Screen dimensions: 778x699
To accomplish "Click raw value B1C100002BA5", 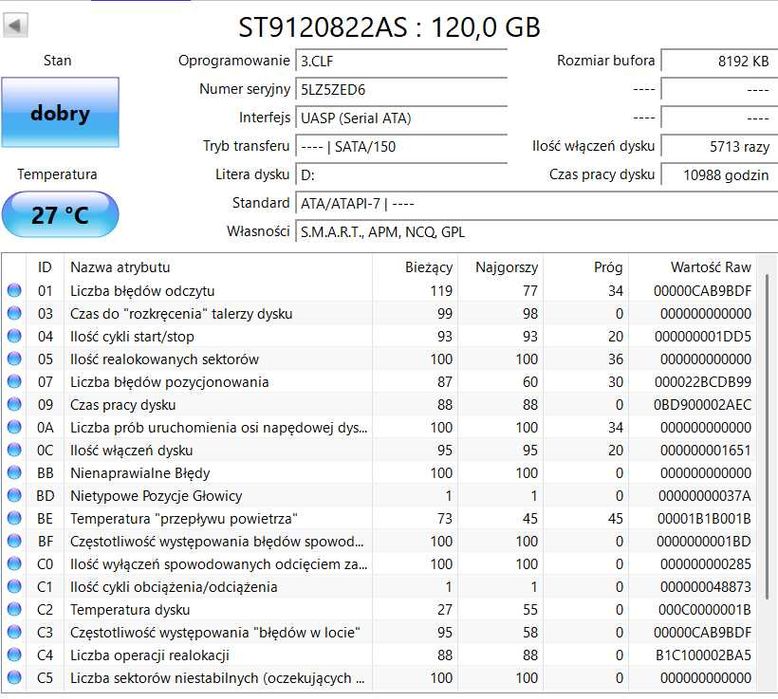I will [704, 656].
